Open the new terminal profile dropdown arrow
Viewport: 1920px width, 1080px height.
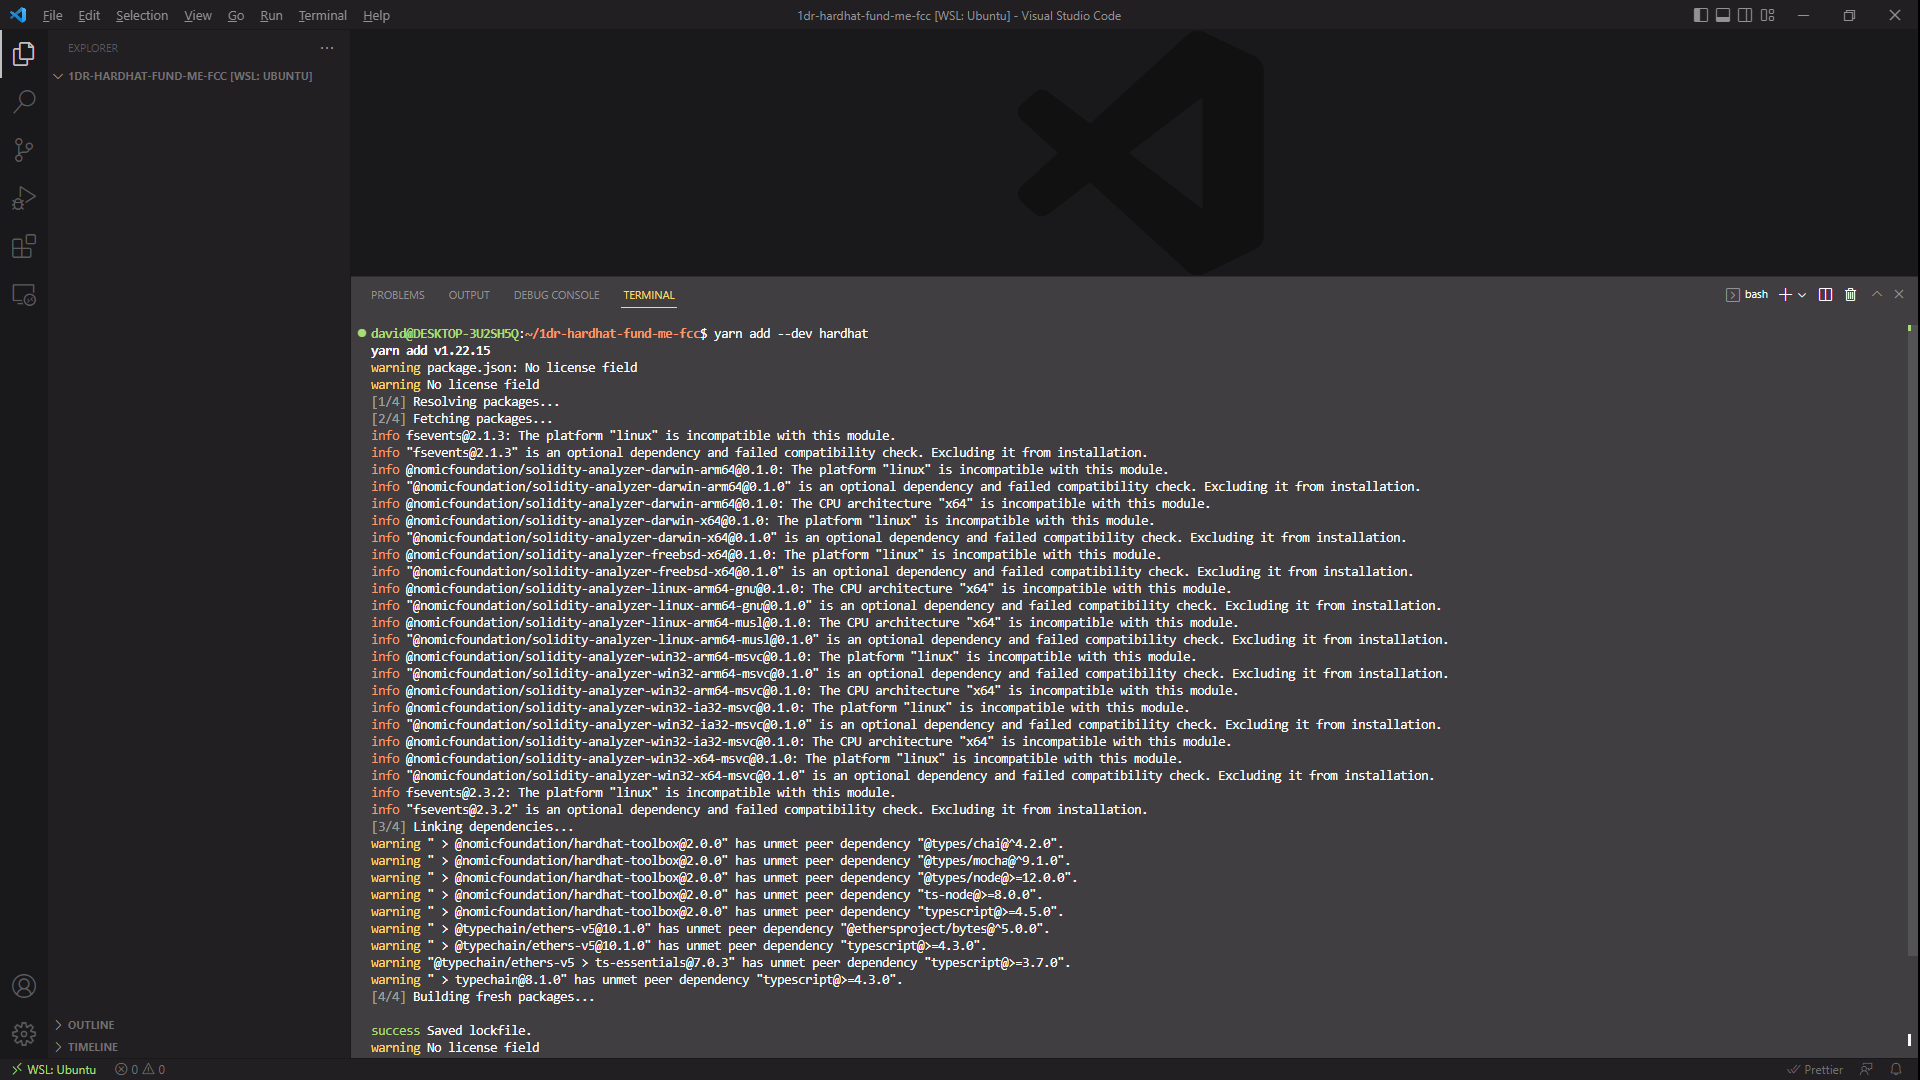coord(1802,295)
